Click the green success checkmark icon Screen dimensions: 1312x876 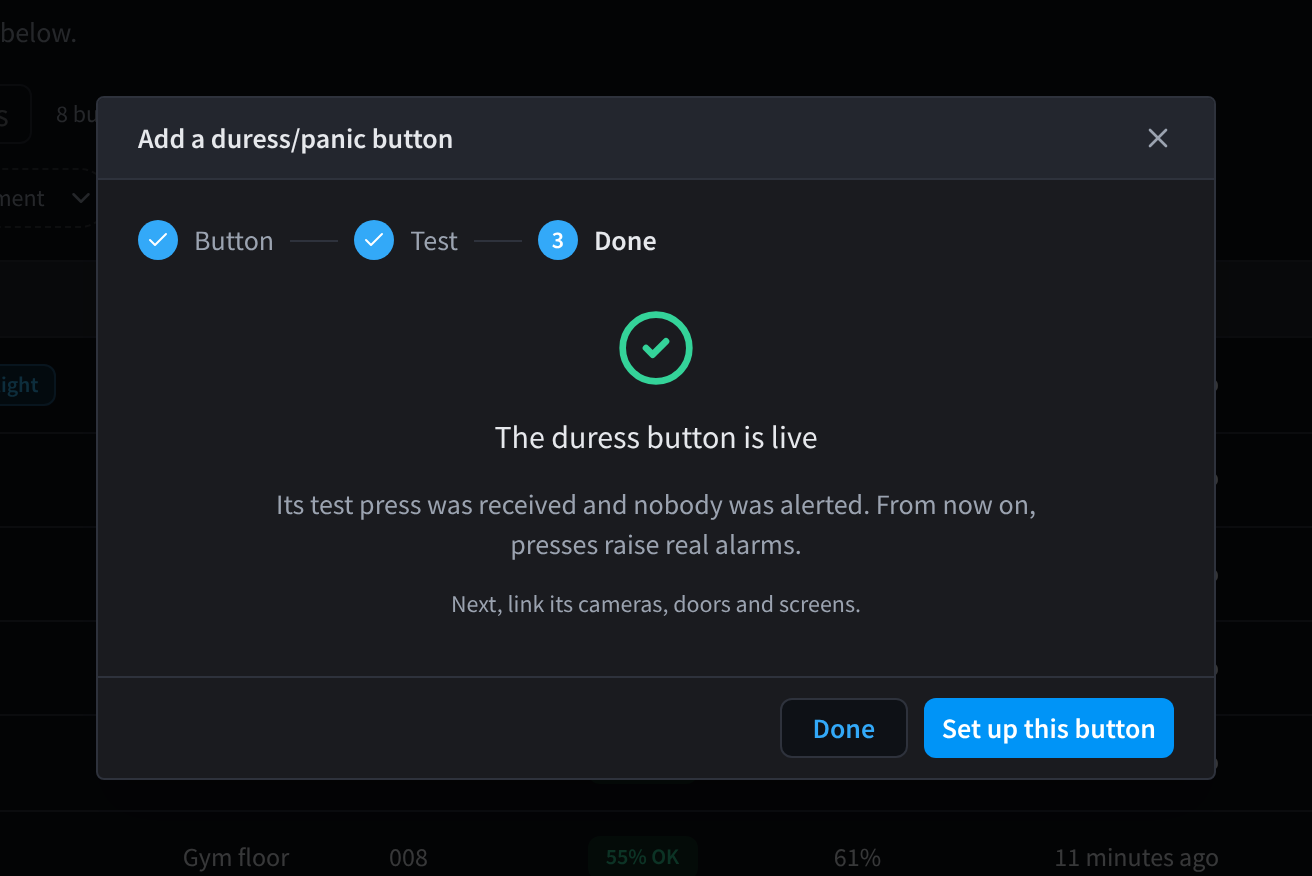pos(656,348)
